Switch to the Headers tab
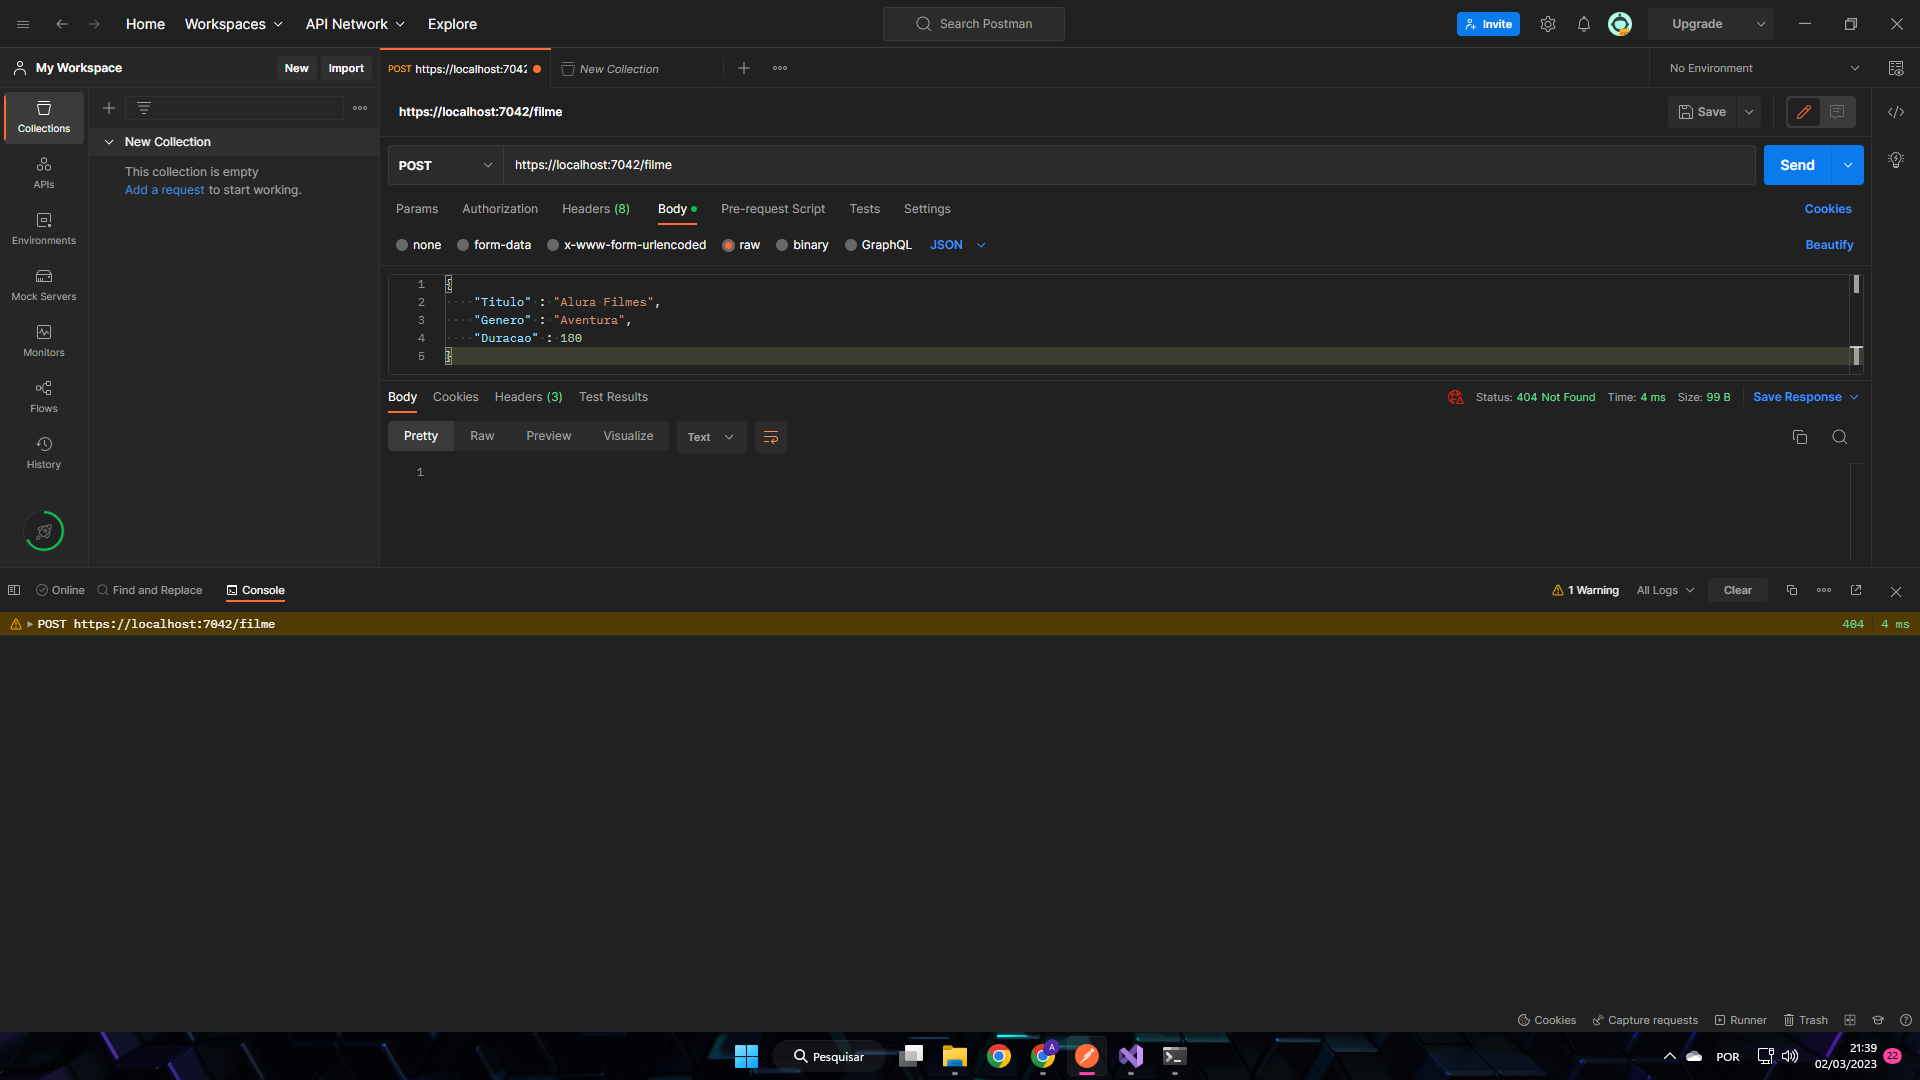The height and width of the screenshot is (1080, 1920). coord(595,208)
